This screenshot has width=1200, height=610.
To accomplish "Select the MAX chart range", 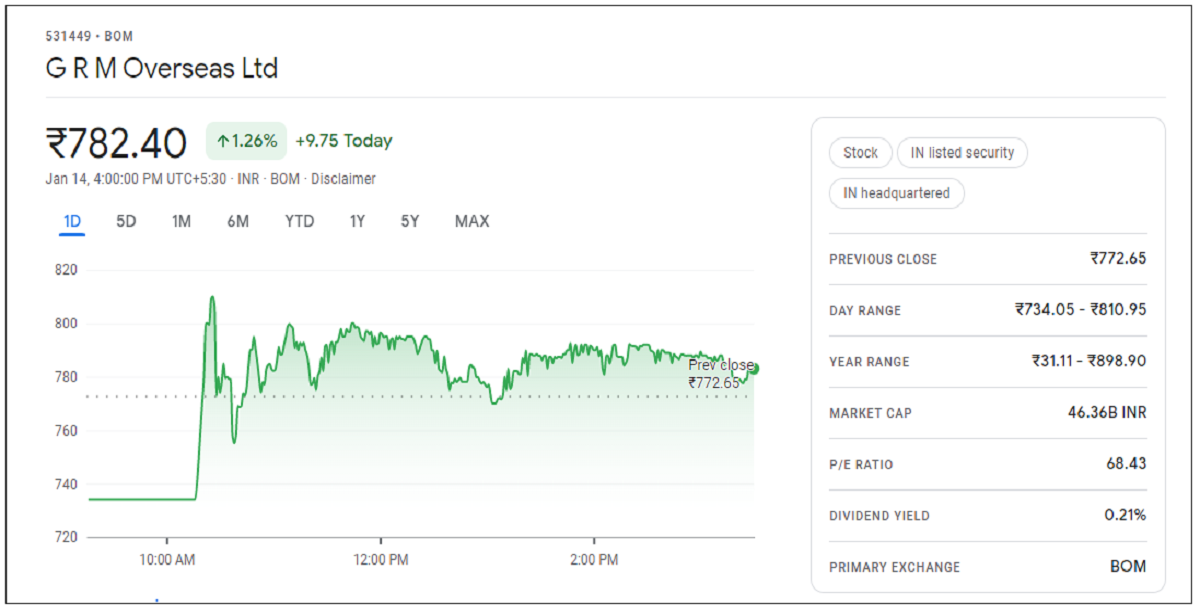I will point(472,221).
